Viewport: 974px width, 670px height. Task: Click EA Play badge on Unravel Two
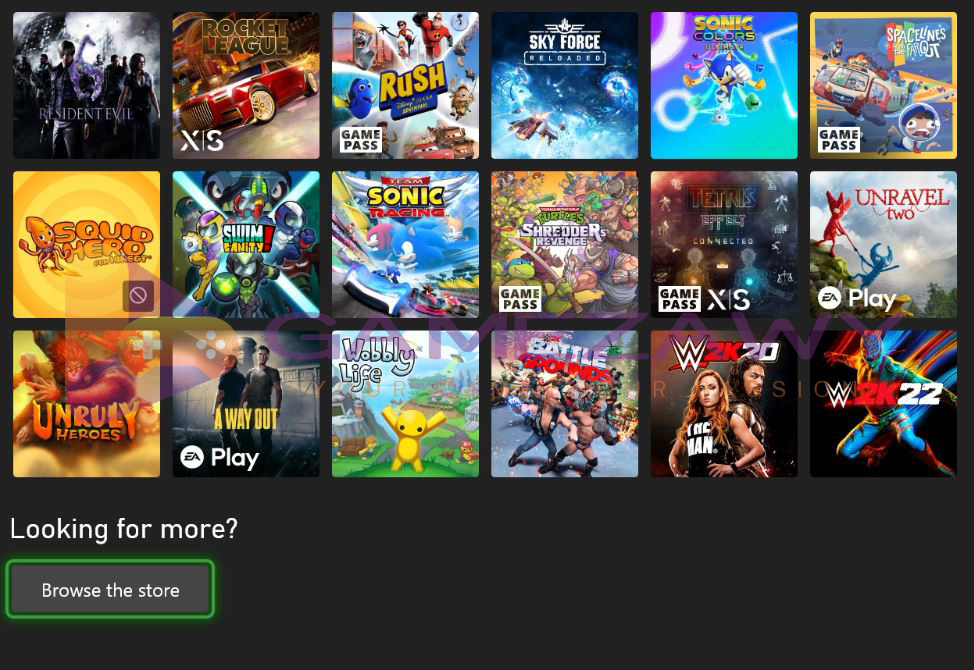[x=857, y=299]
